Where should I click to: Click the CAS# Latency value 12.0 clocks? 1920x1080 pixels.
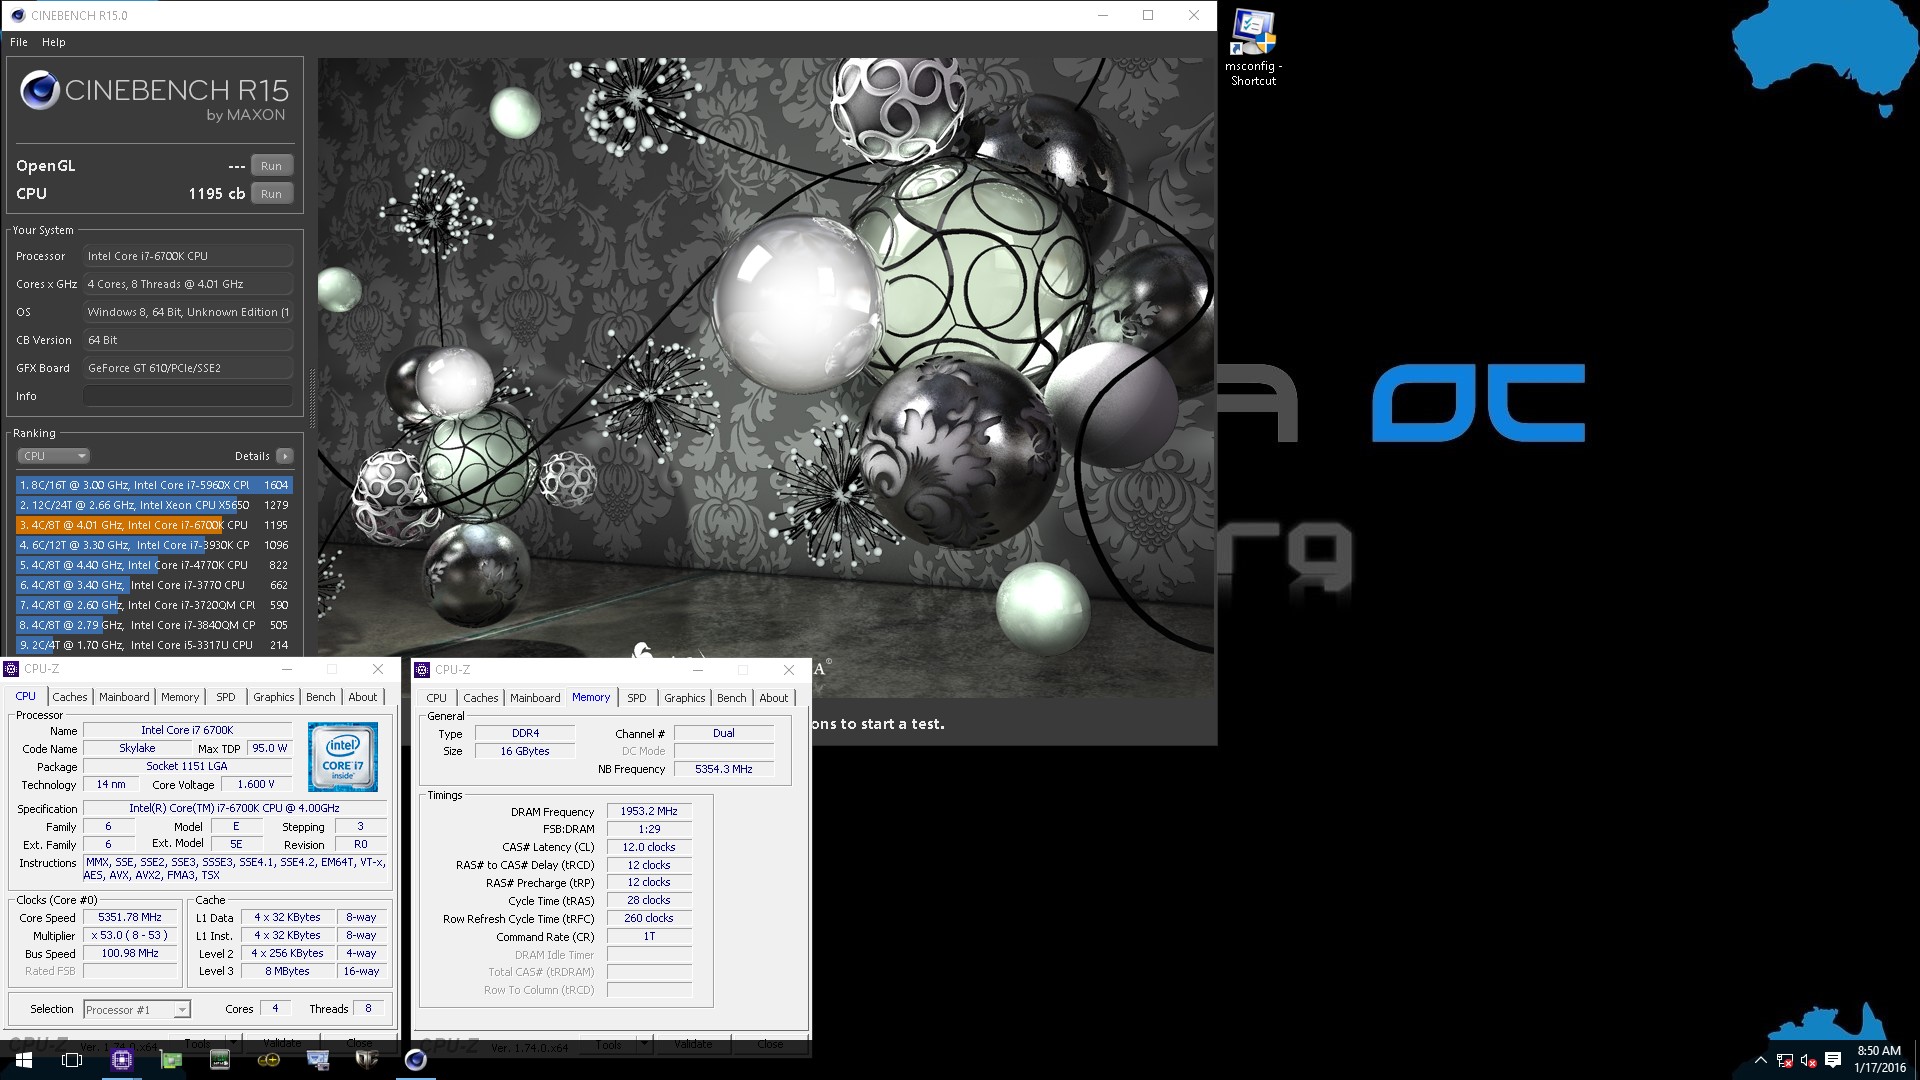pyautogui.click(x=649, y=847)
